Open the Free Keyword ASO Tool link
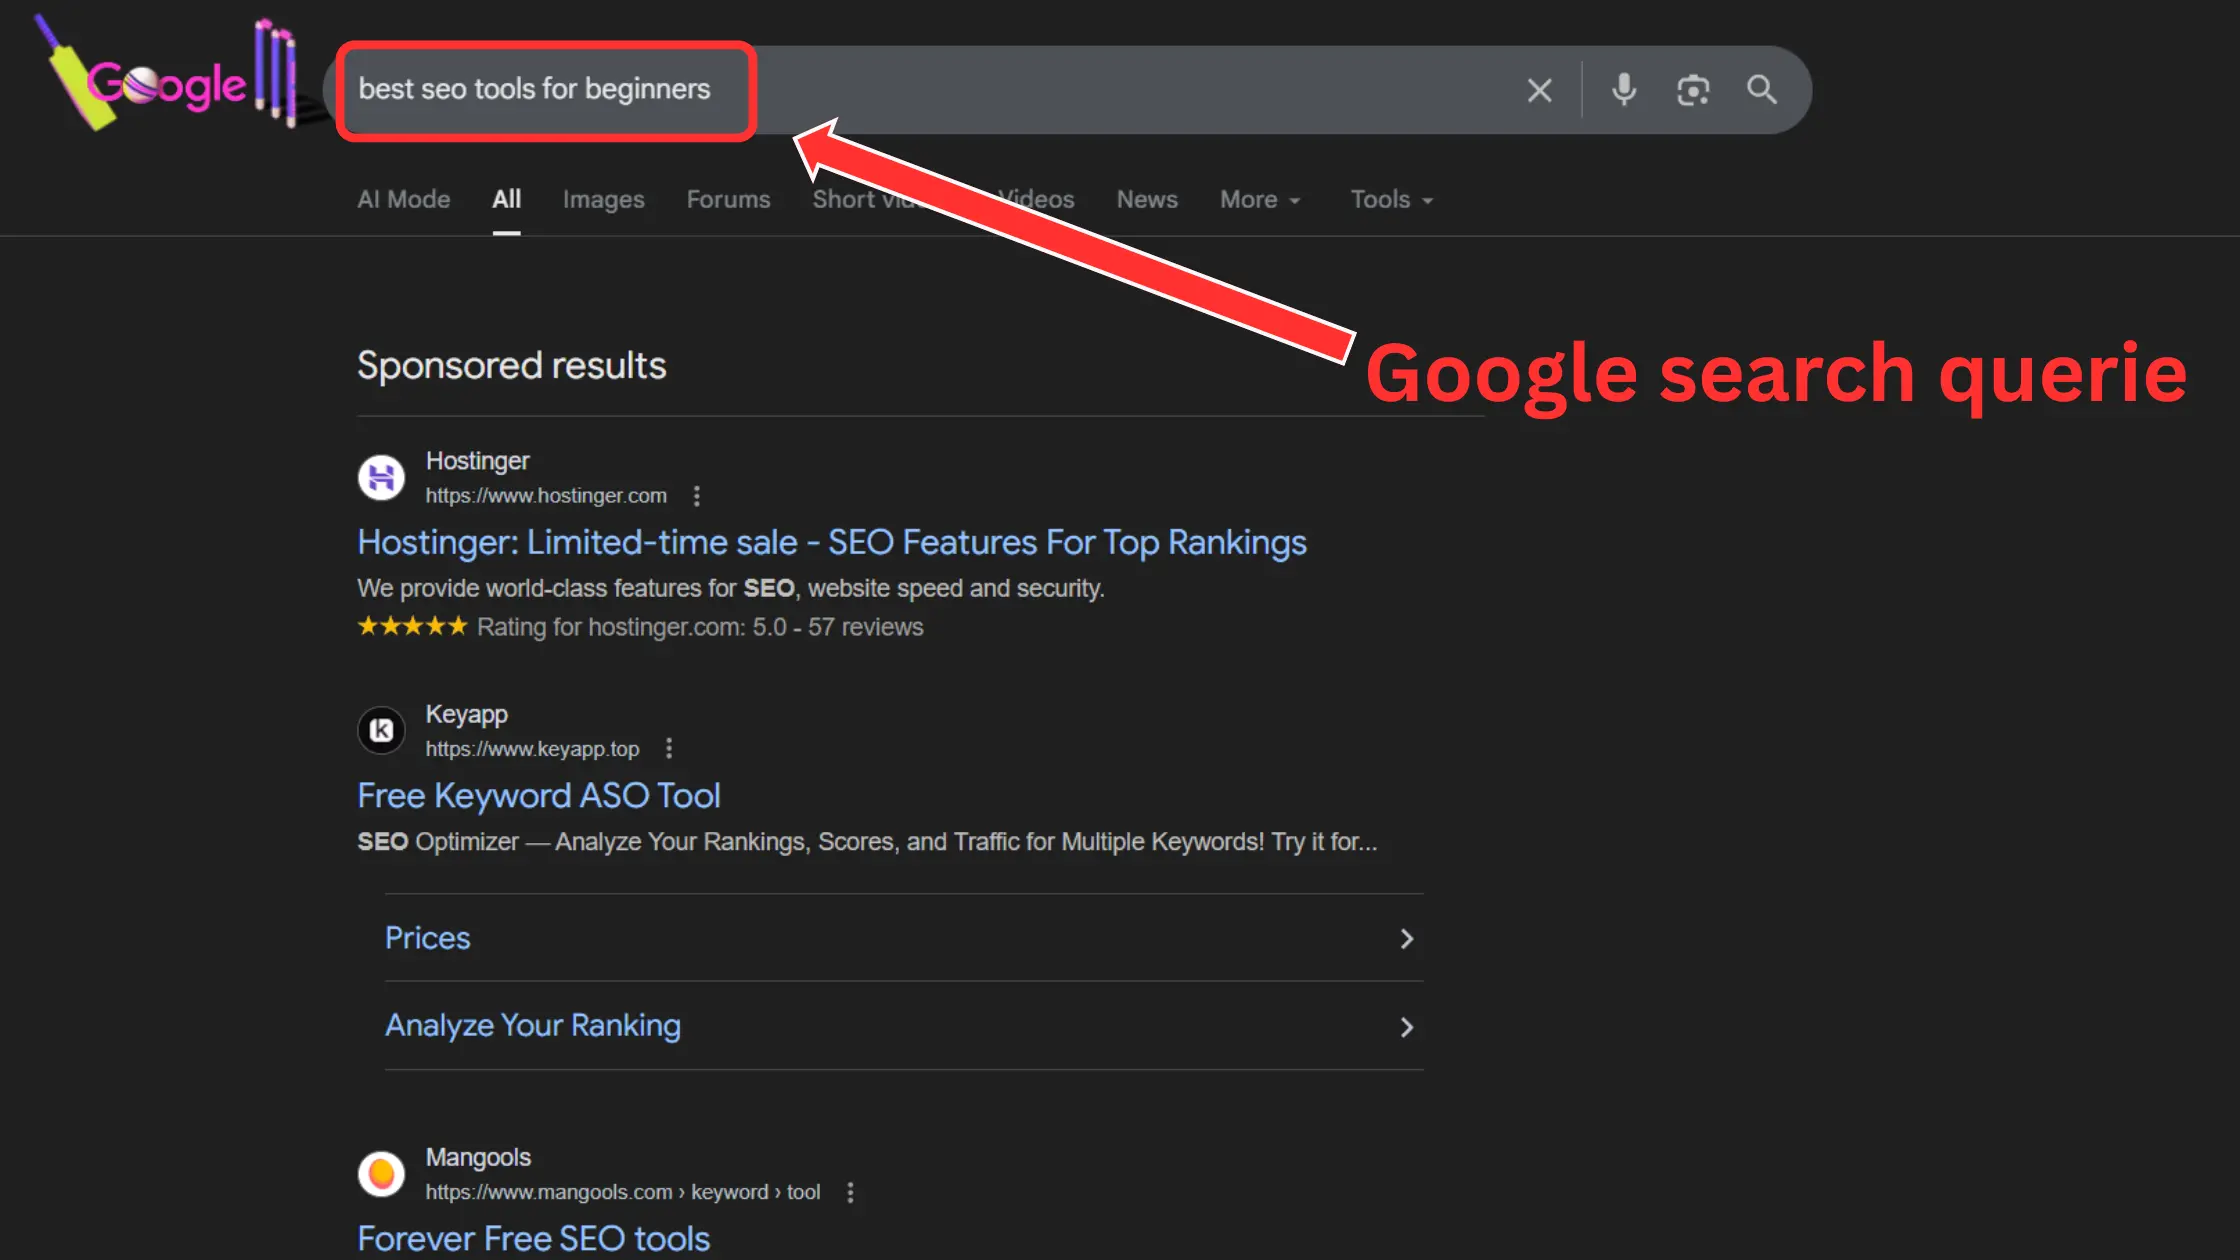The height and width of the screenshot is (1260, 2240). click(x=539, y=796)
